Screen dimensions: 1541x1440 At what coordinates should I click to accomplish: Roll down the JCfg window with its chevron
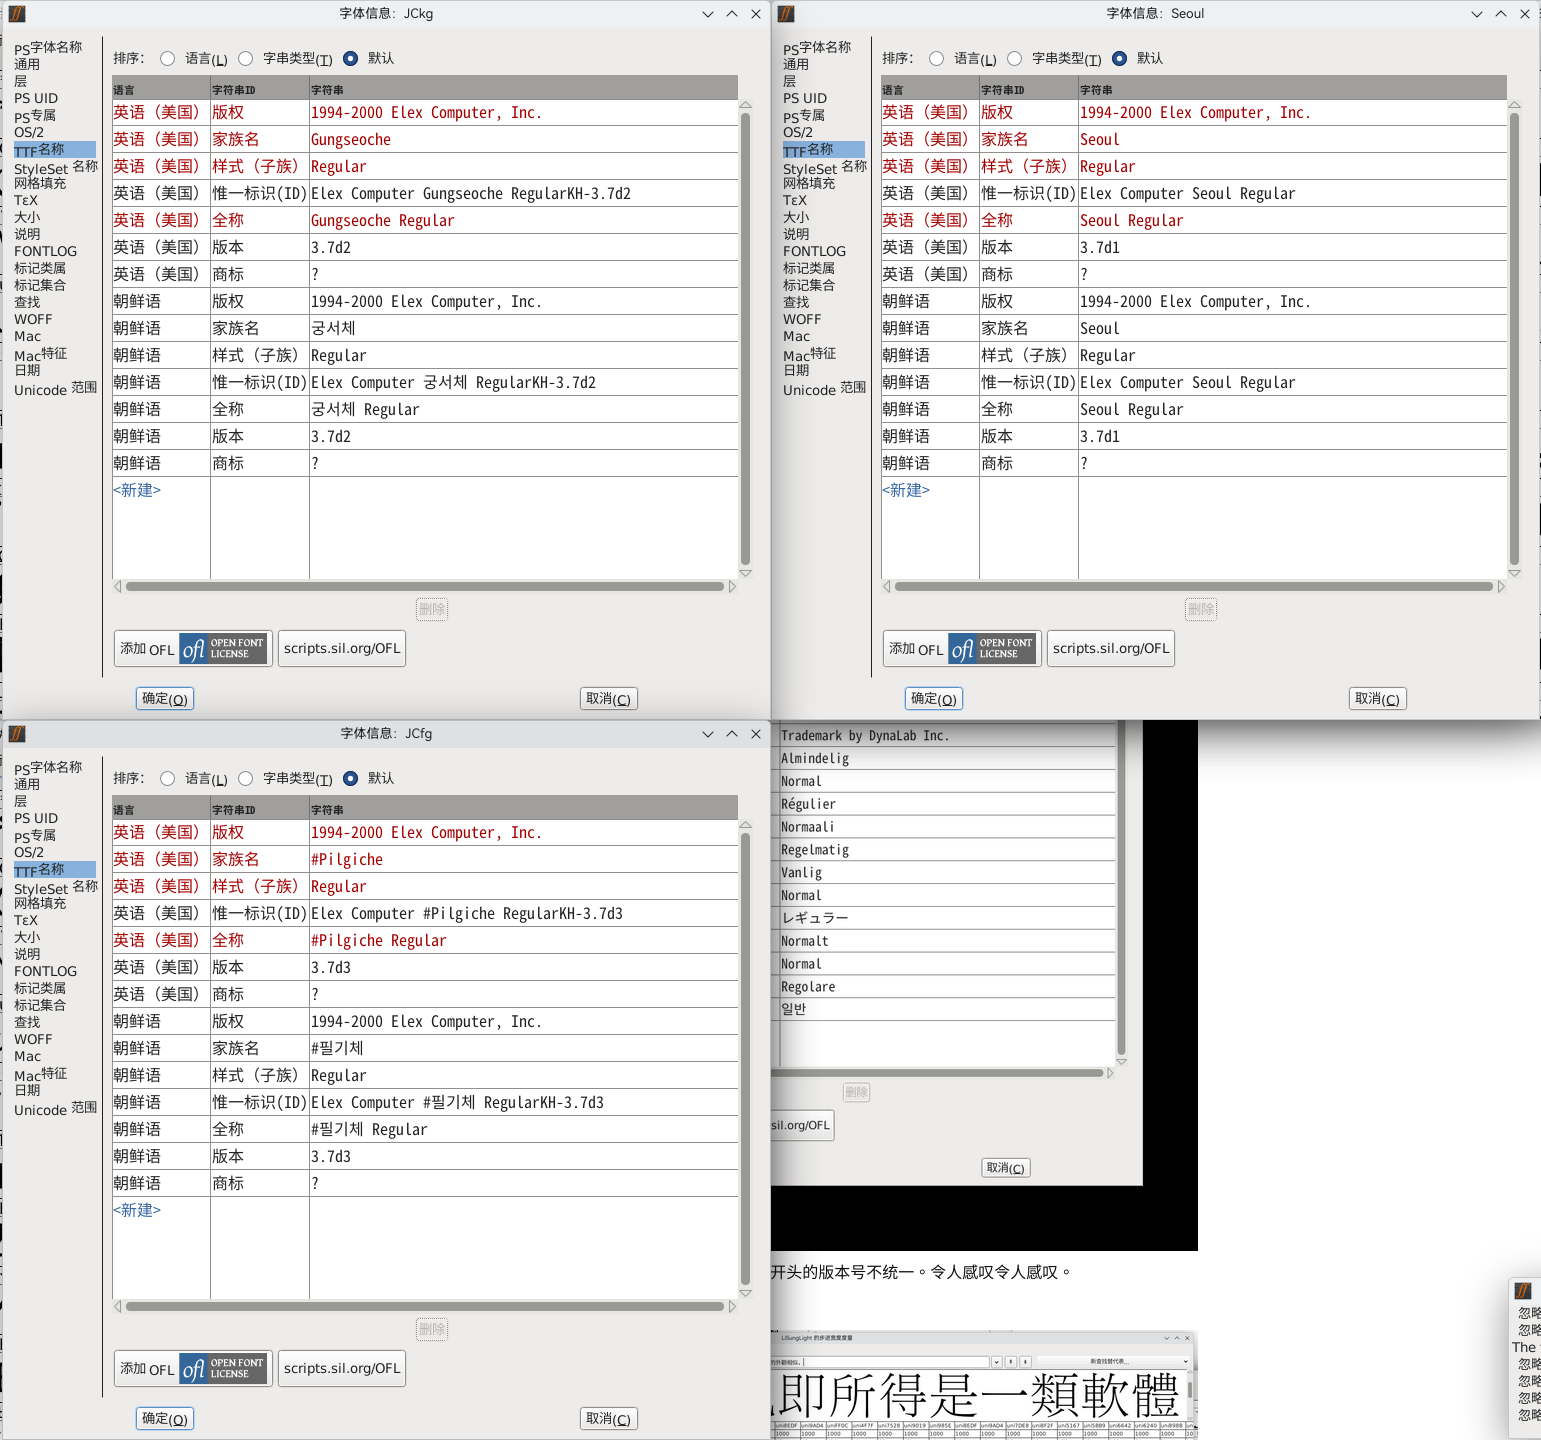[708, 734]
